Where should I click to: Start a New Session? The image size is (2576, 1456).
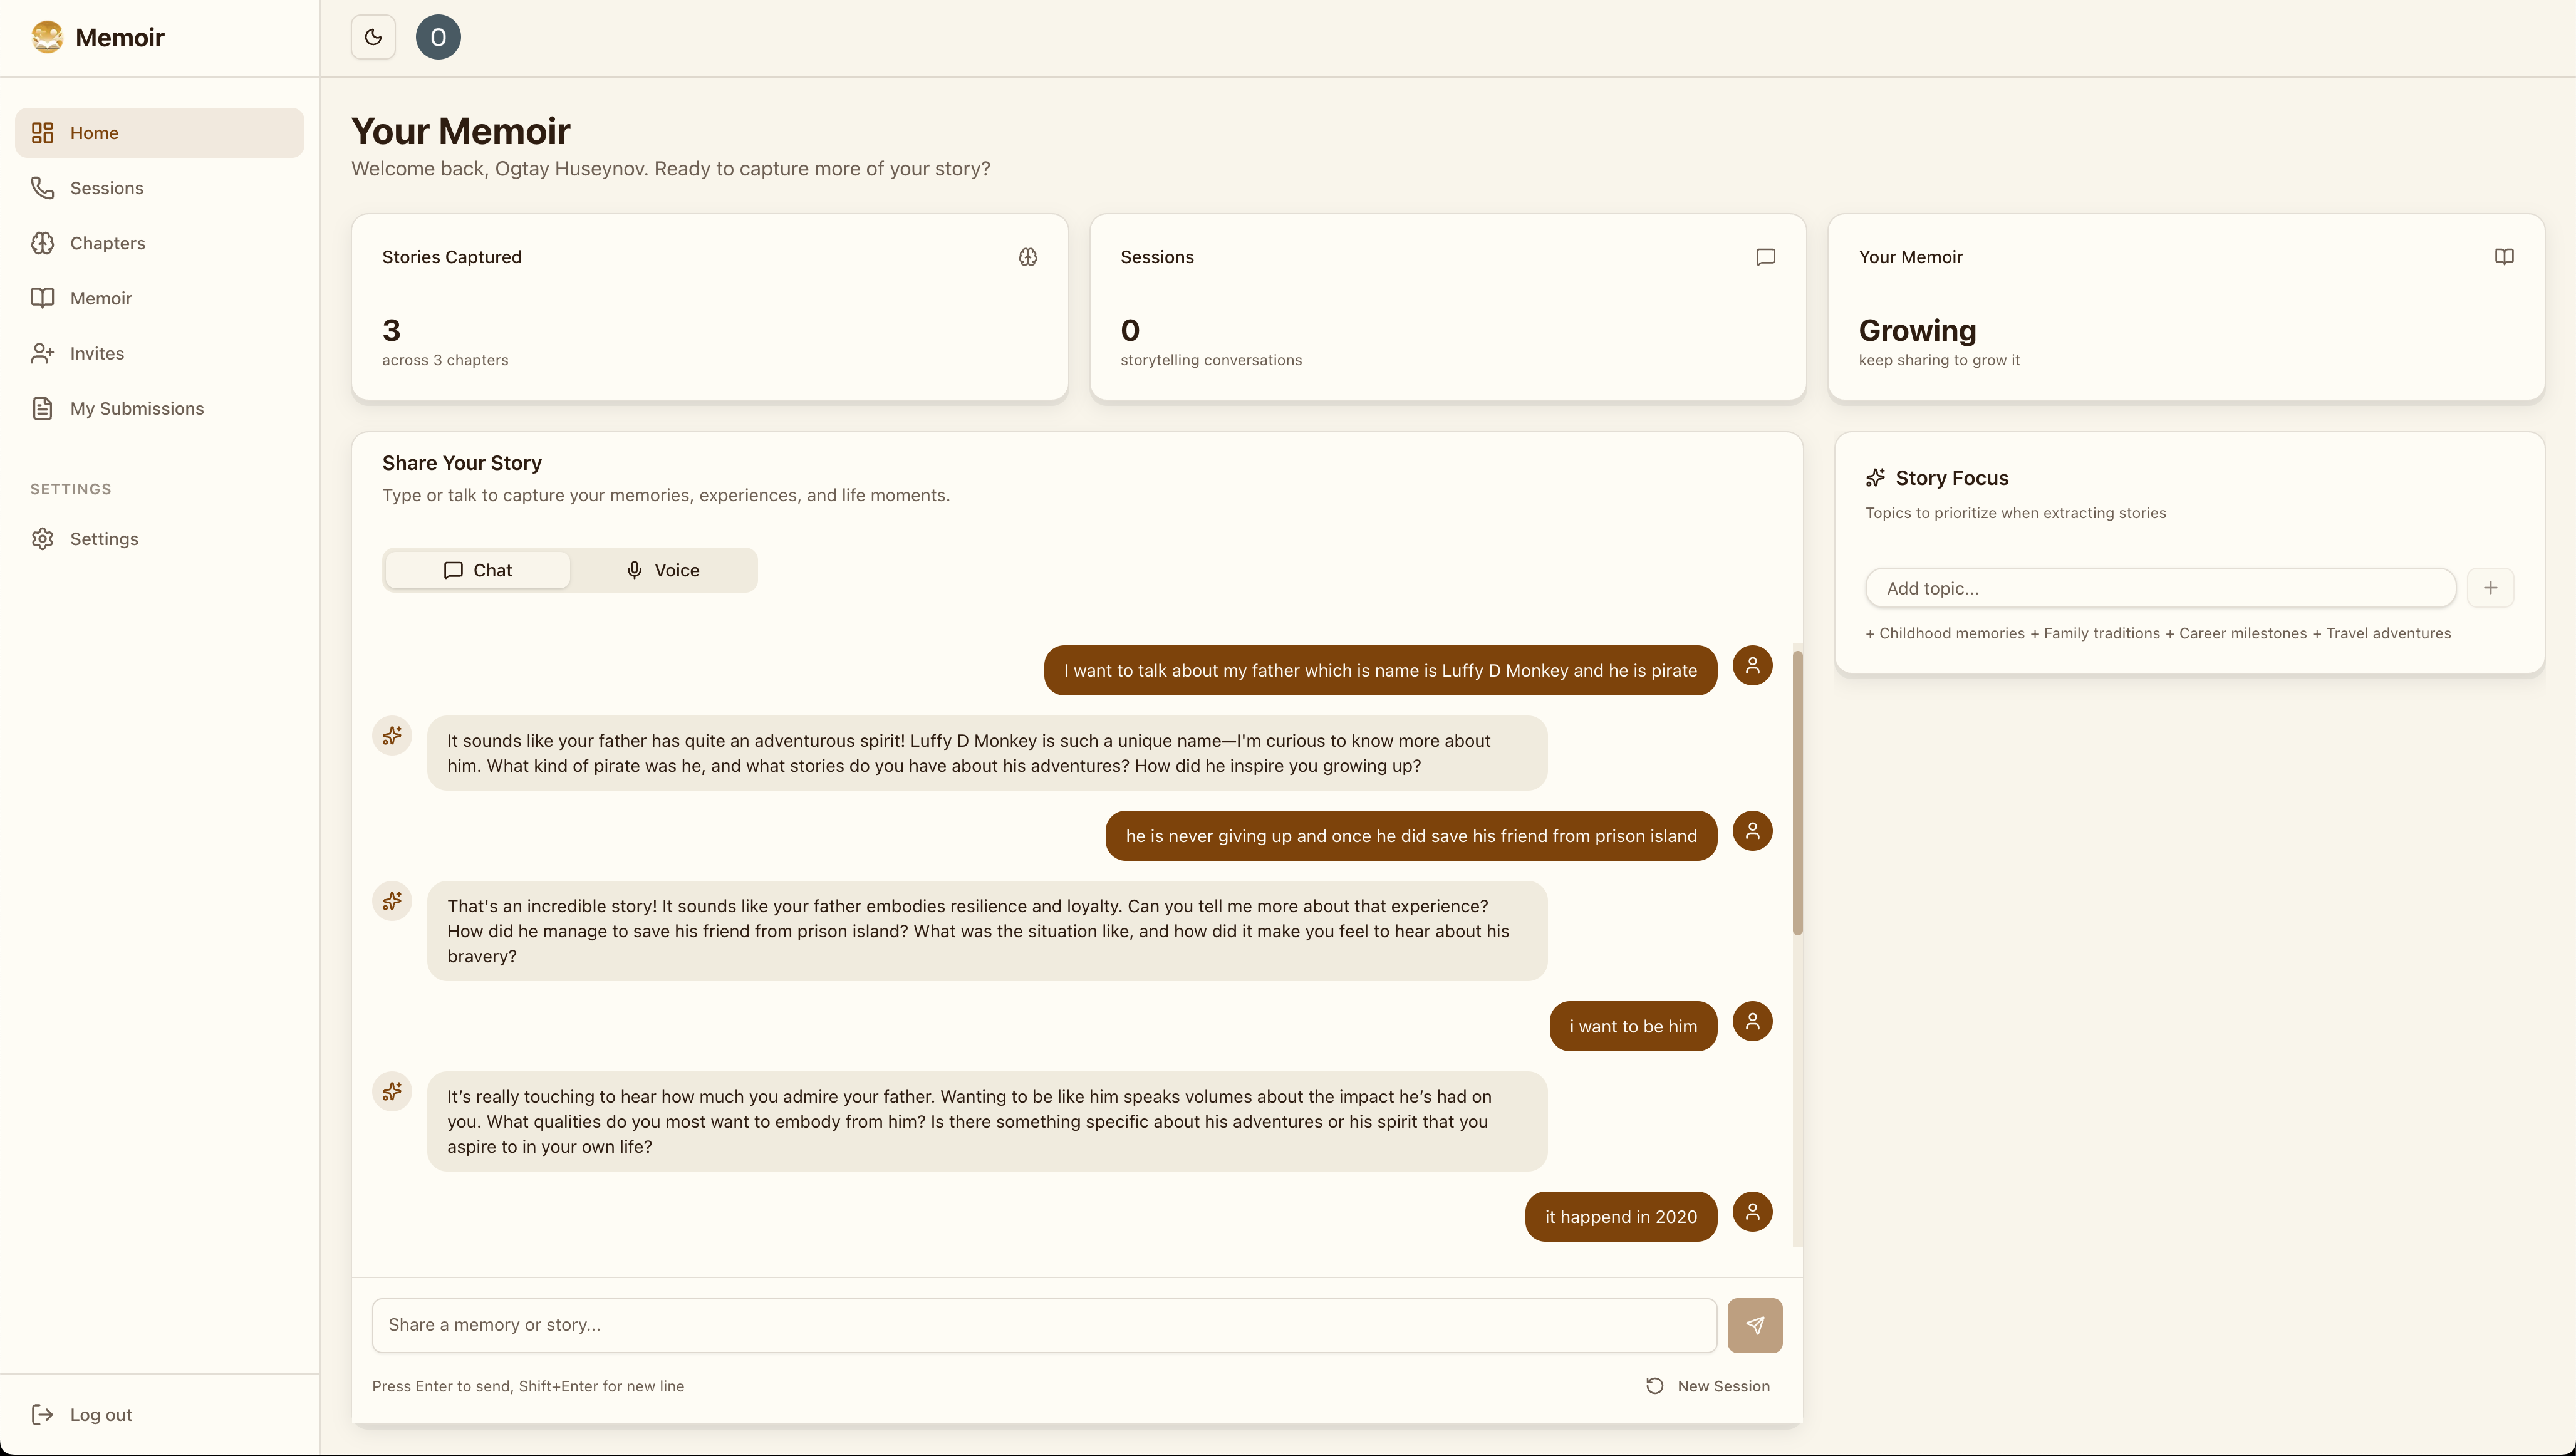click(x=1708, y=1386)
